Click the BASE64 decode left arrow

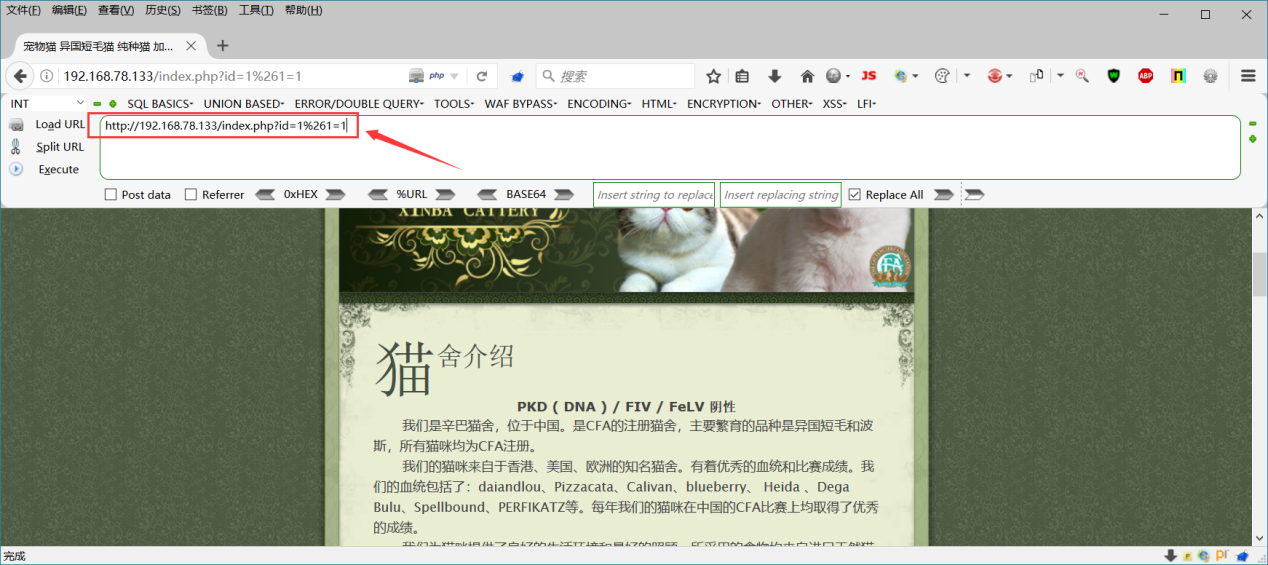pos(488,194)
